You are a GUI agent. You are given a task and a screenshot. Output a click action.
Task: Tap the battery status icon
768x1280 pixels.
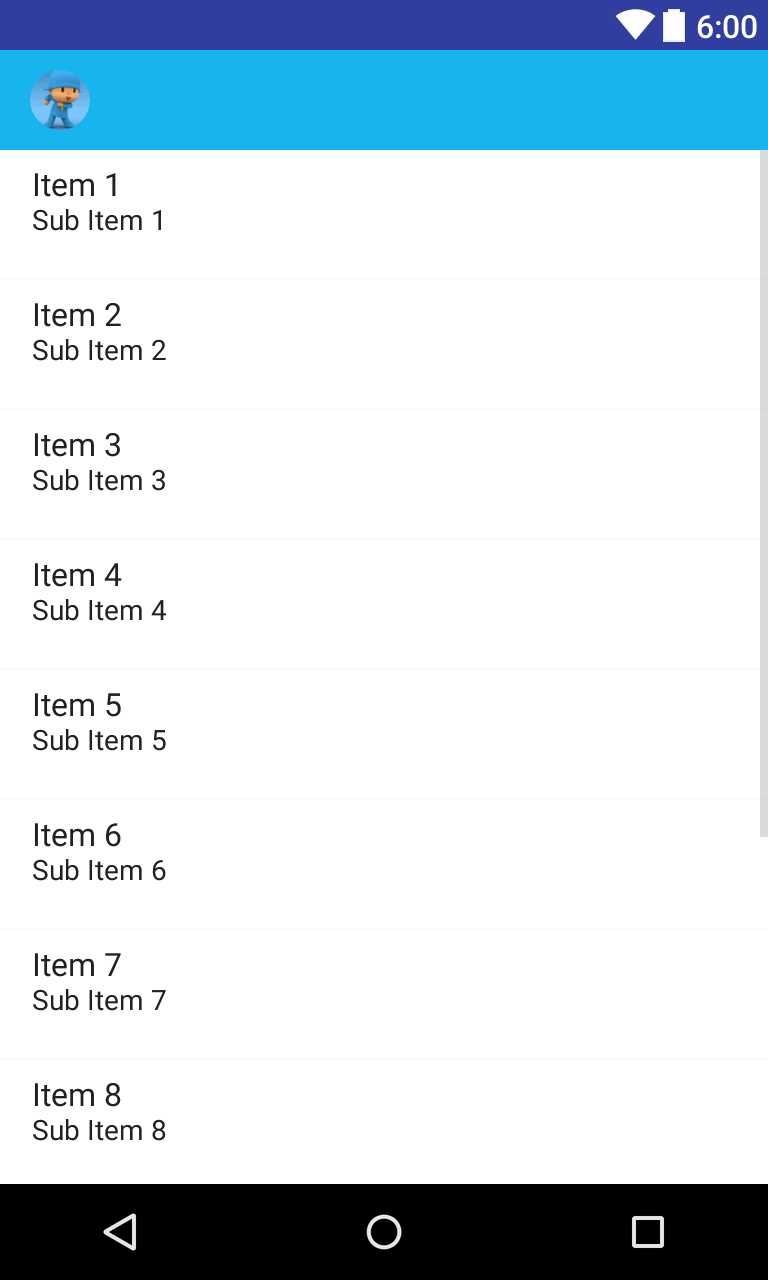tap(674, 25)
